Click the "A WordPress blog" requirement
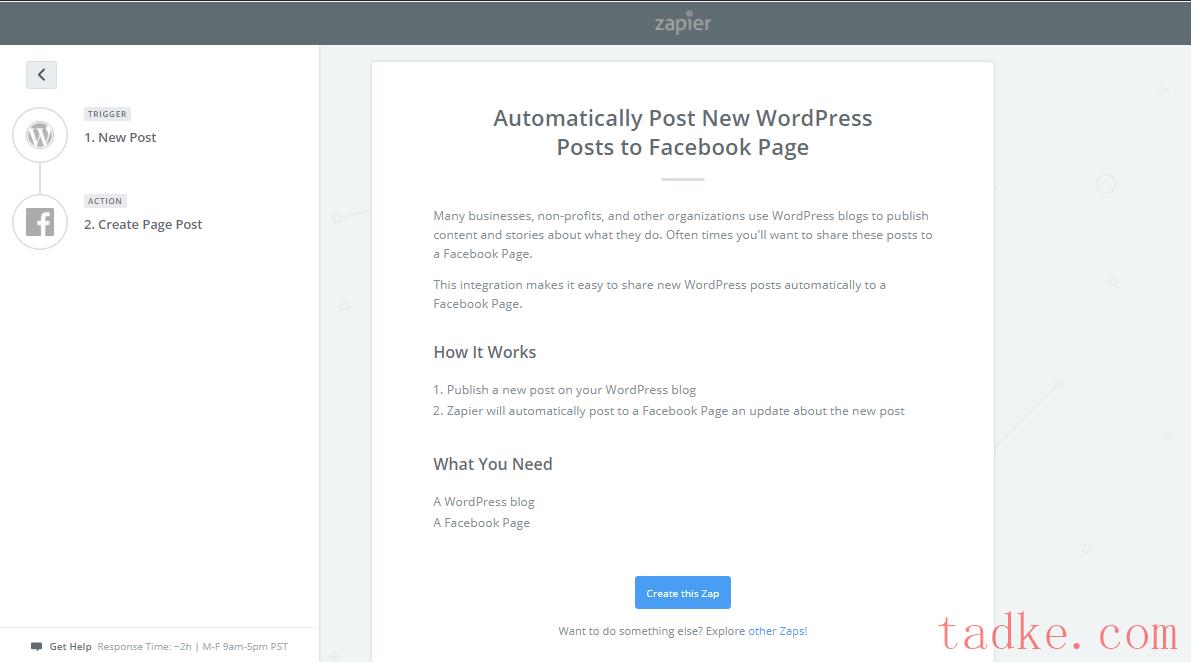Image resolution: width=1191 pixels, height=662 pixels. click(x=484, y=502)
